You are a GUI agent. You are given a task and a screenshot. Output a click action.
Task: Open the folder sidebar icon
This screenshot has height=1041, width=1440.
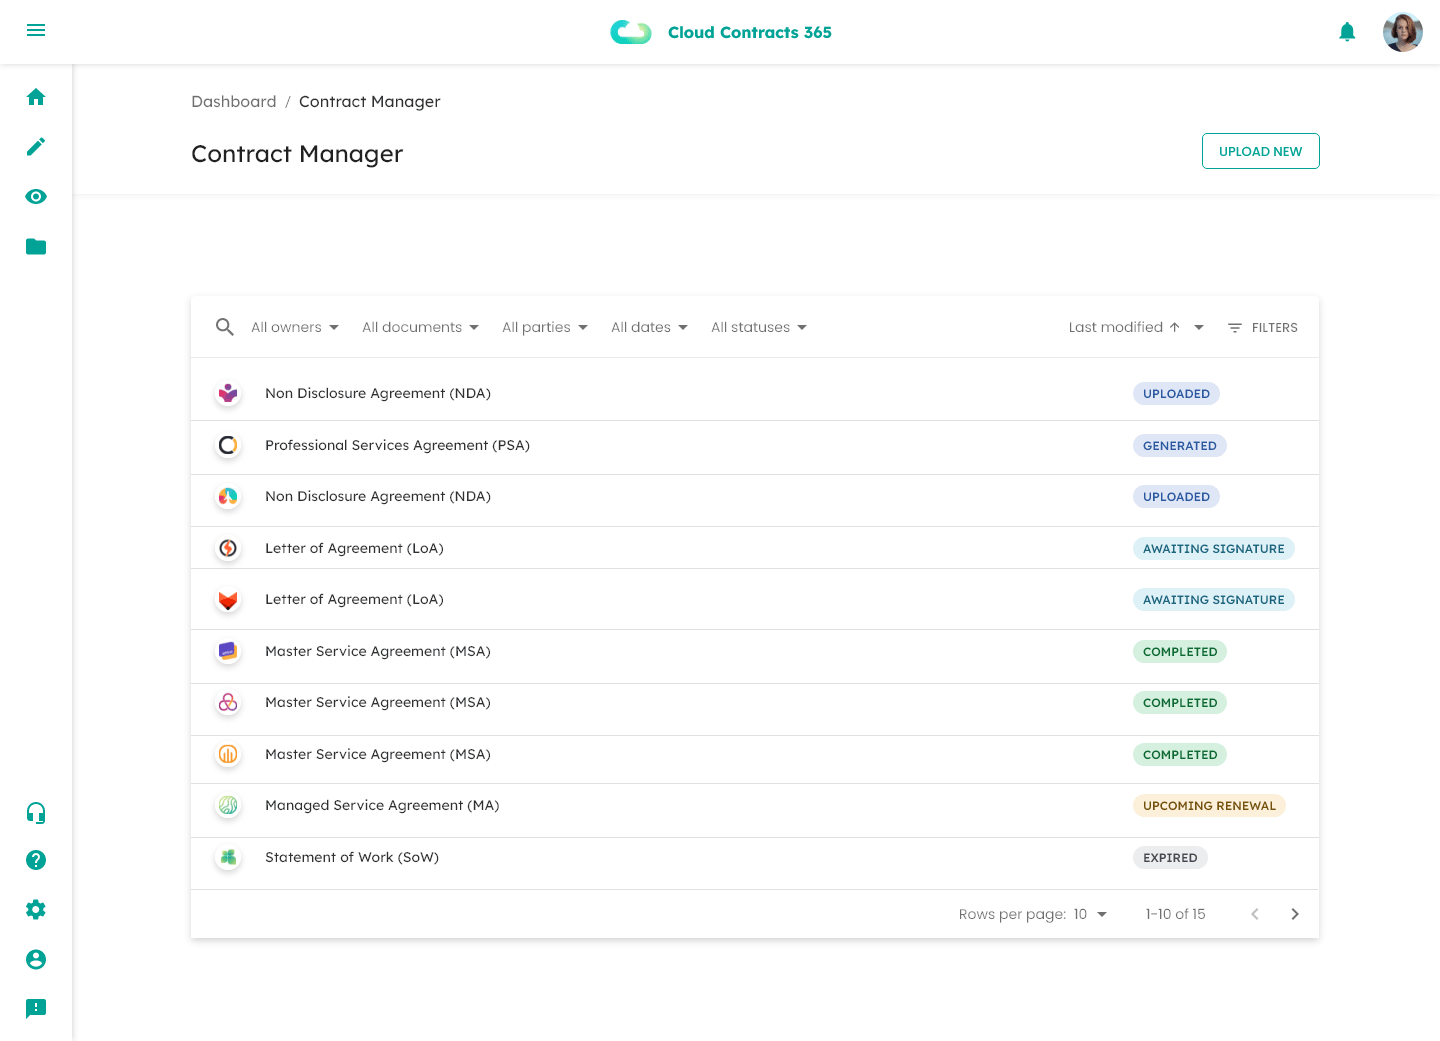(36, 247)
